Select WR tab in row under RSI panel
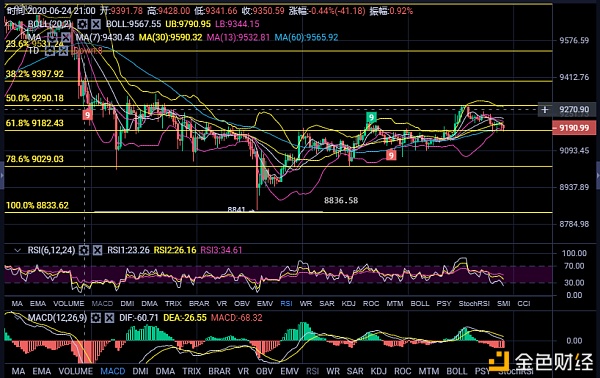 click(x=306, y=303)
